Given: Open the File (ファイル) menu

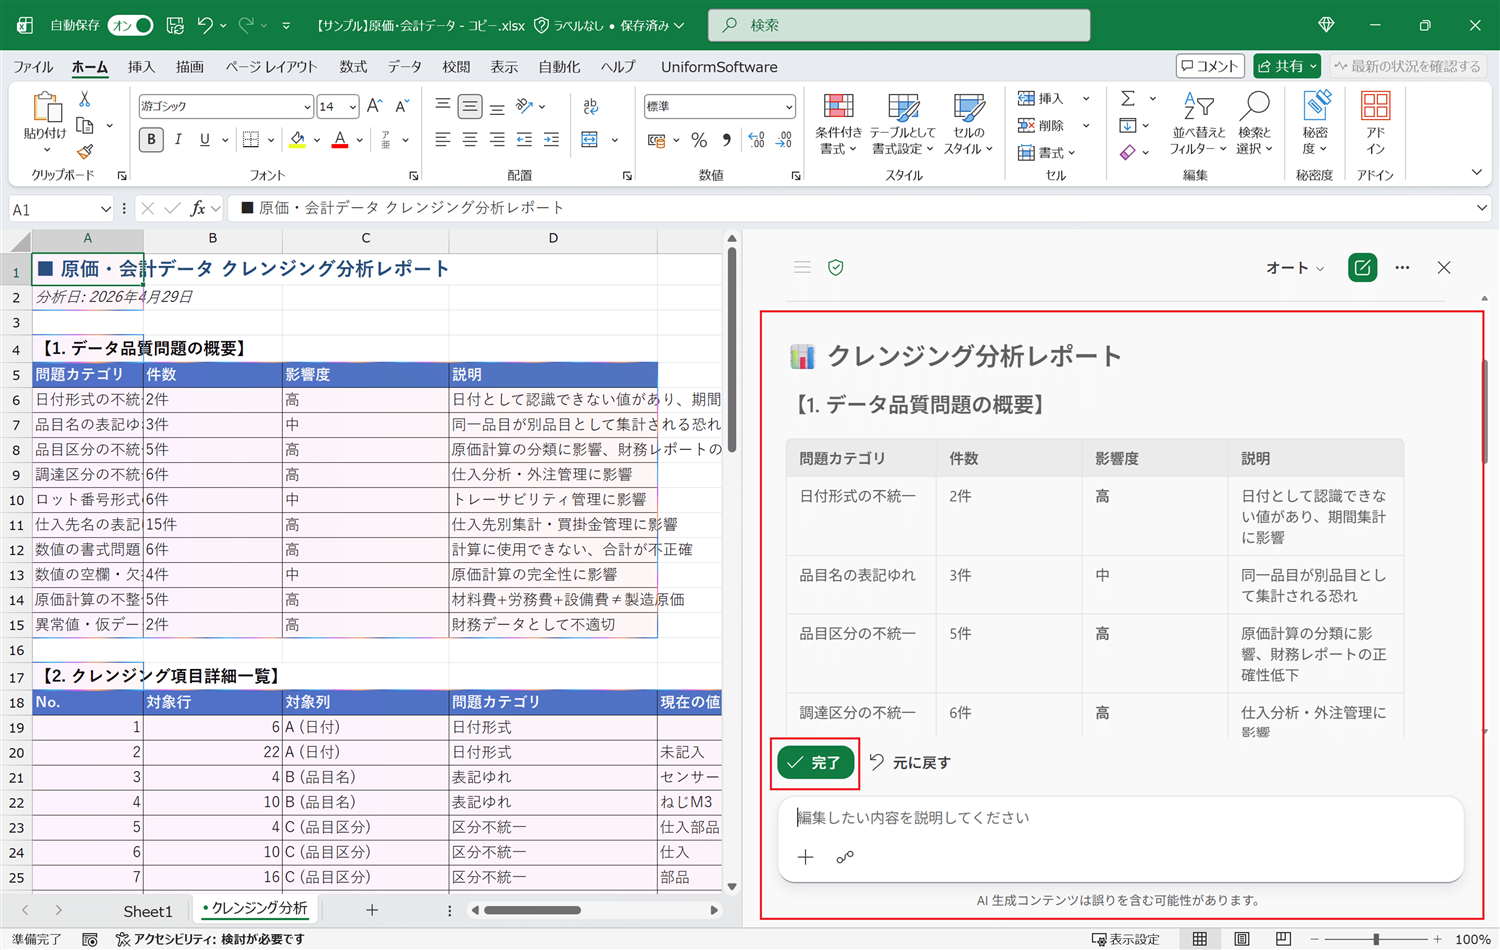Looking at the screenshot, I should point(33,67).
